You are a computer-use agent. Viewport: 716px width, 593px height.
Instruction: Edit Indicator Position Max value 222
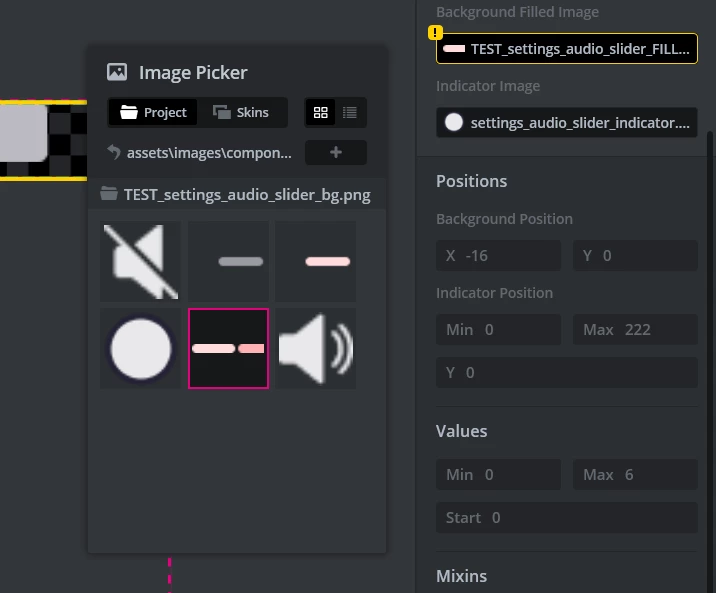pos(635,330)
